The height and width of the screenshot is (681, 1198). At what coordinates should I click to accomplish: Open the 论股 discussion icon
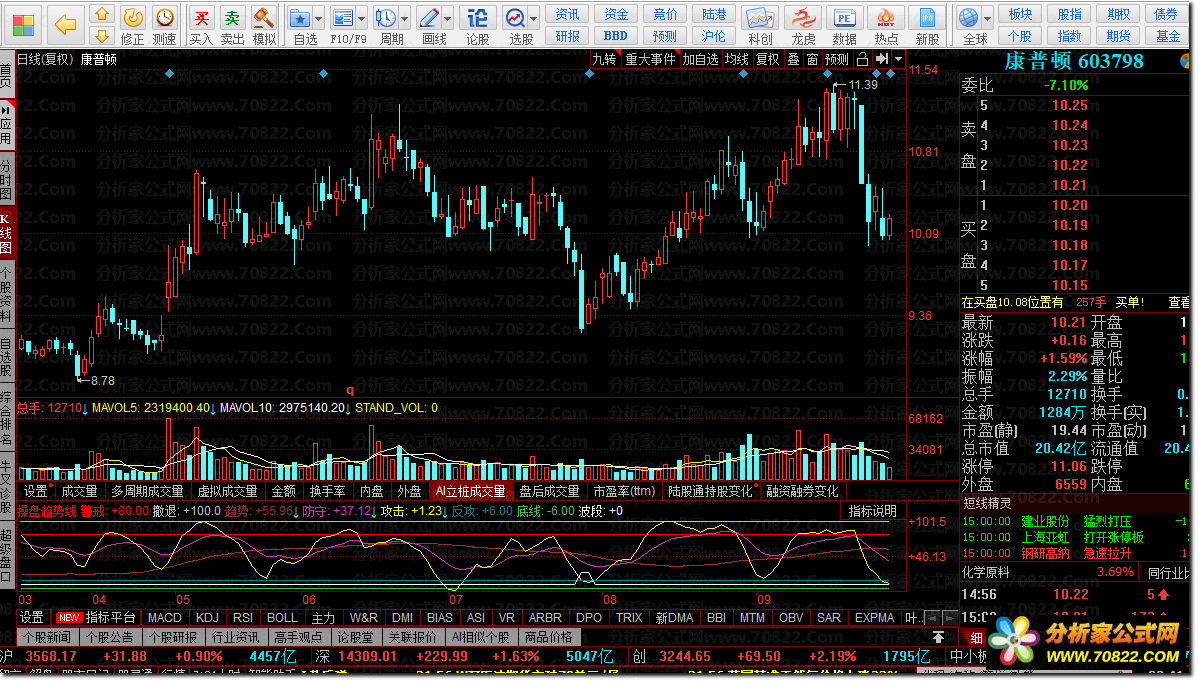click(478, 18)
